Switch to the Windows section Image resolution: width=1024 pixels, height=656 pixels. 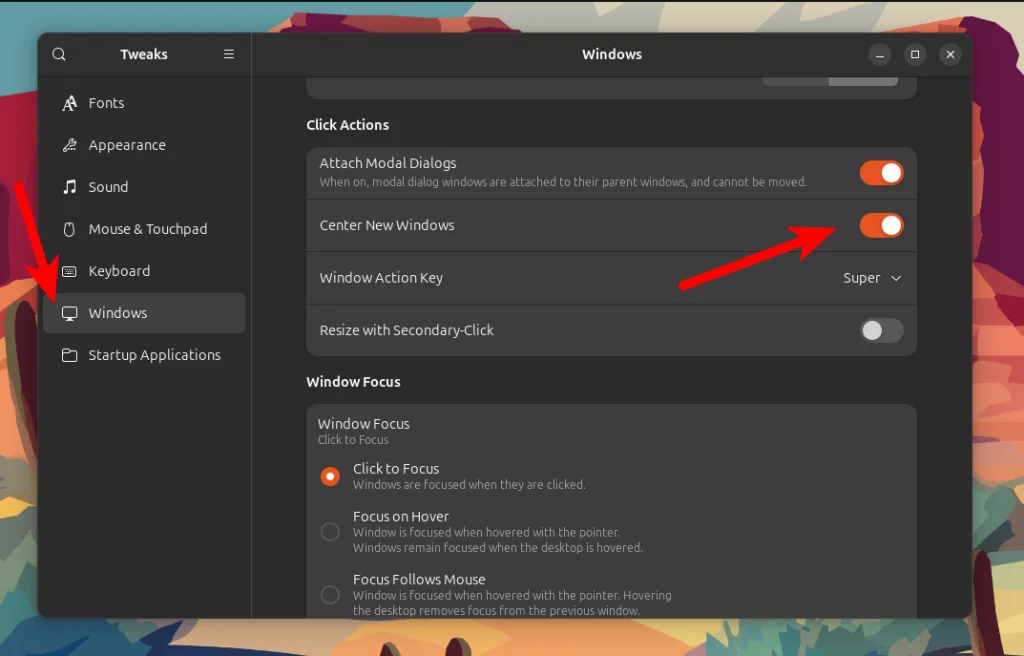point(120,313)
